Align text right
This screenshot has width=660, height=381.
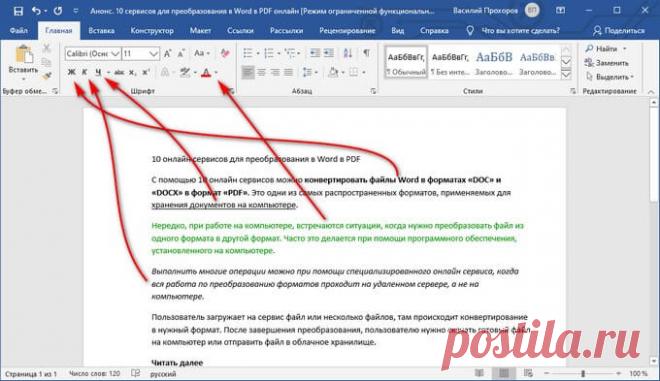coord(275,72)
